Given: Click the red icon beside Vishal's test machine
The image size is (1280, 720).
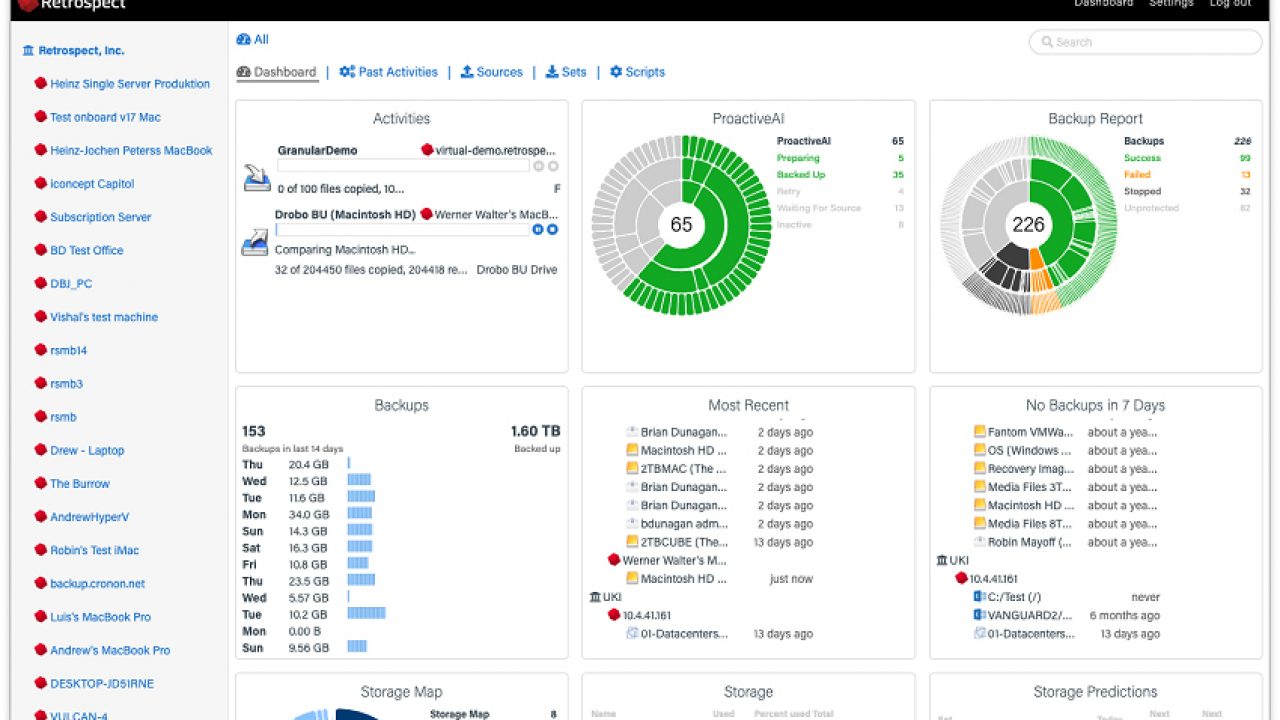Looking at the screenshot, I should (41, 317).
